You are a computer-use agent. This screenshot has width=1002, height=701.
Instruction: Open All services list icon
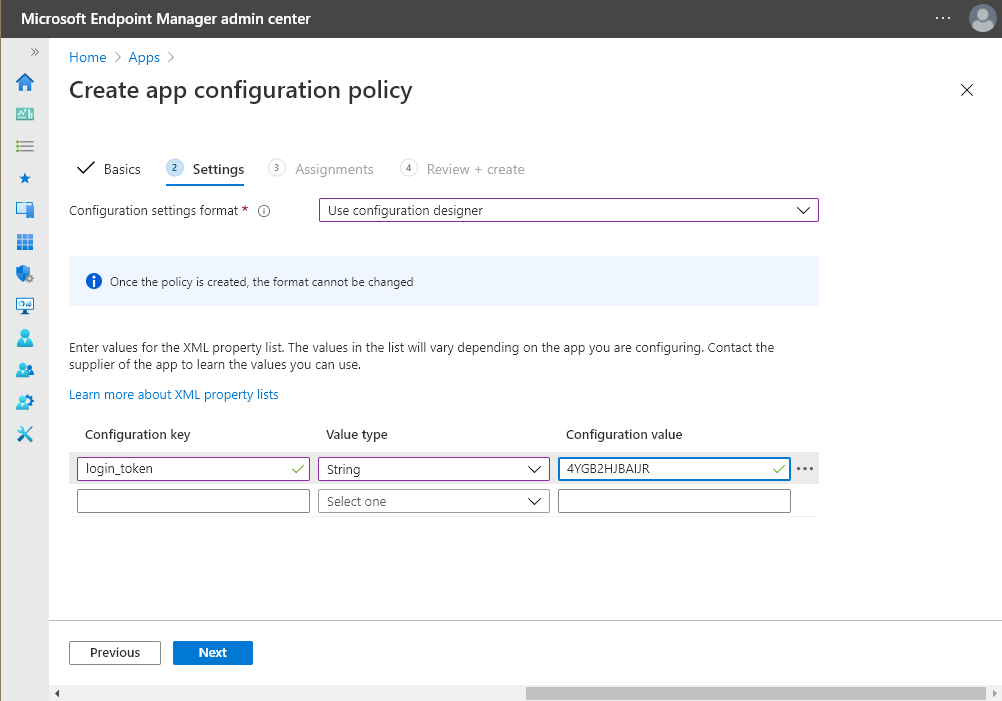pos(25,146)
